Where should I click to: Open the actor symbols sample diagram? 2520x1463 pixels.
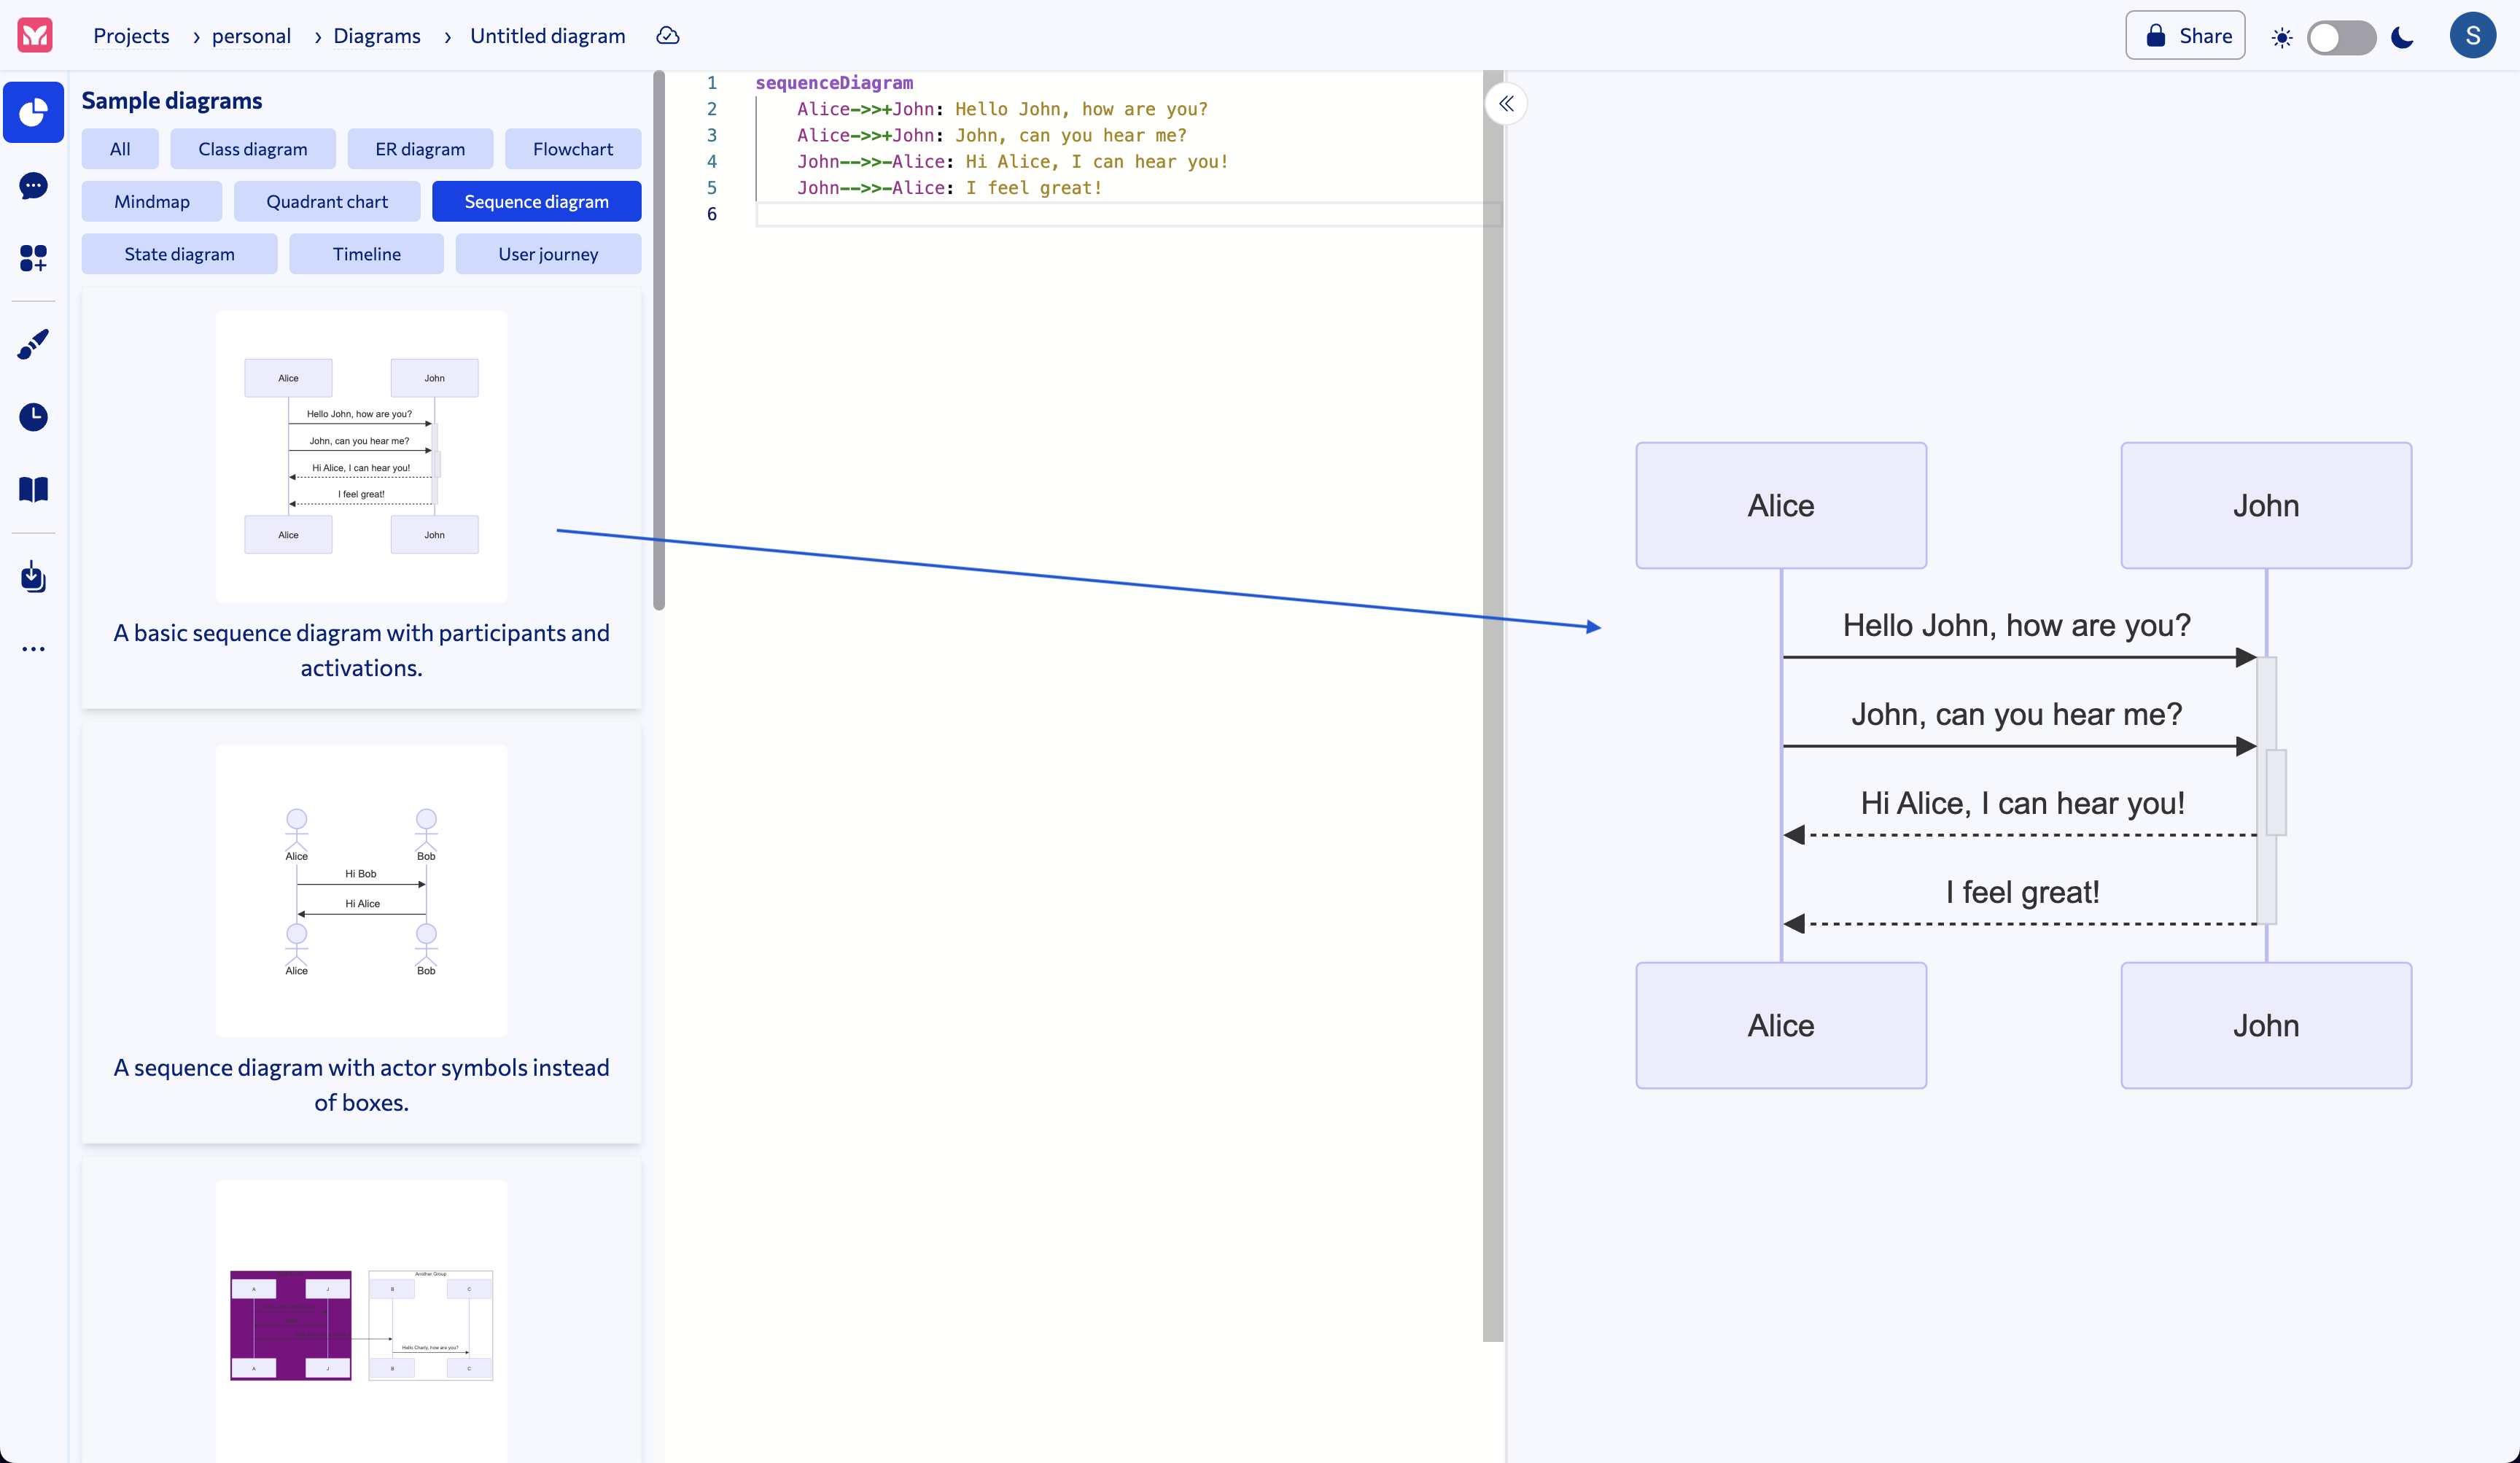[361, 890]
